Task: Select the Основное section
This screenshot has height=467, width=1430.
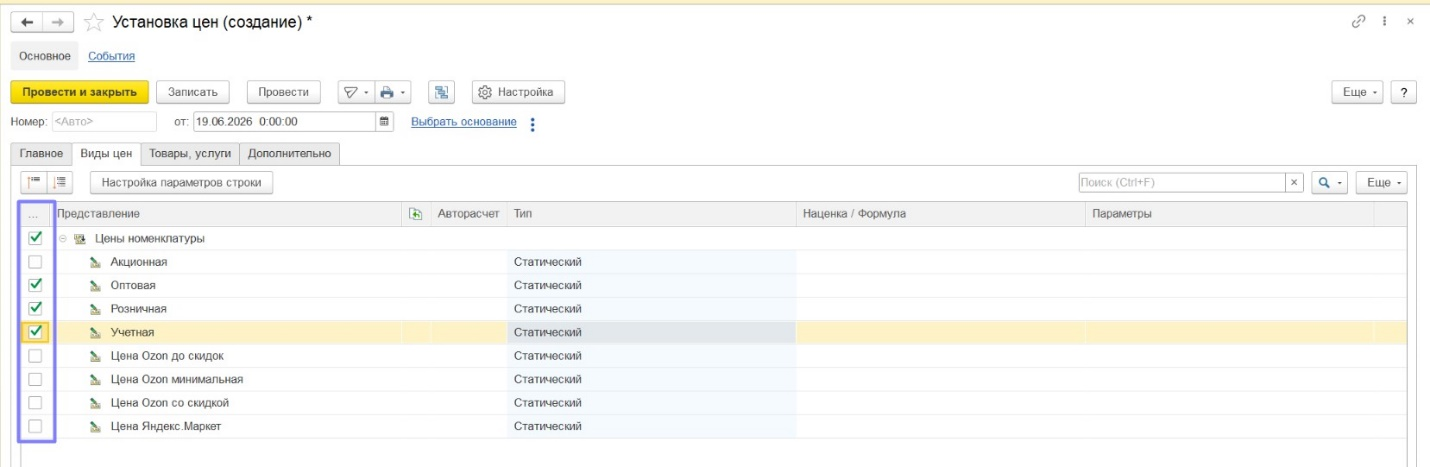Action: (x=45, y=56)
